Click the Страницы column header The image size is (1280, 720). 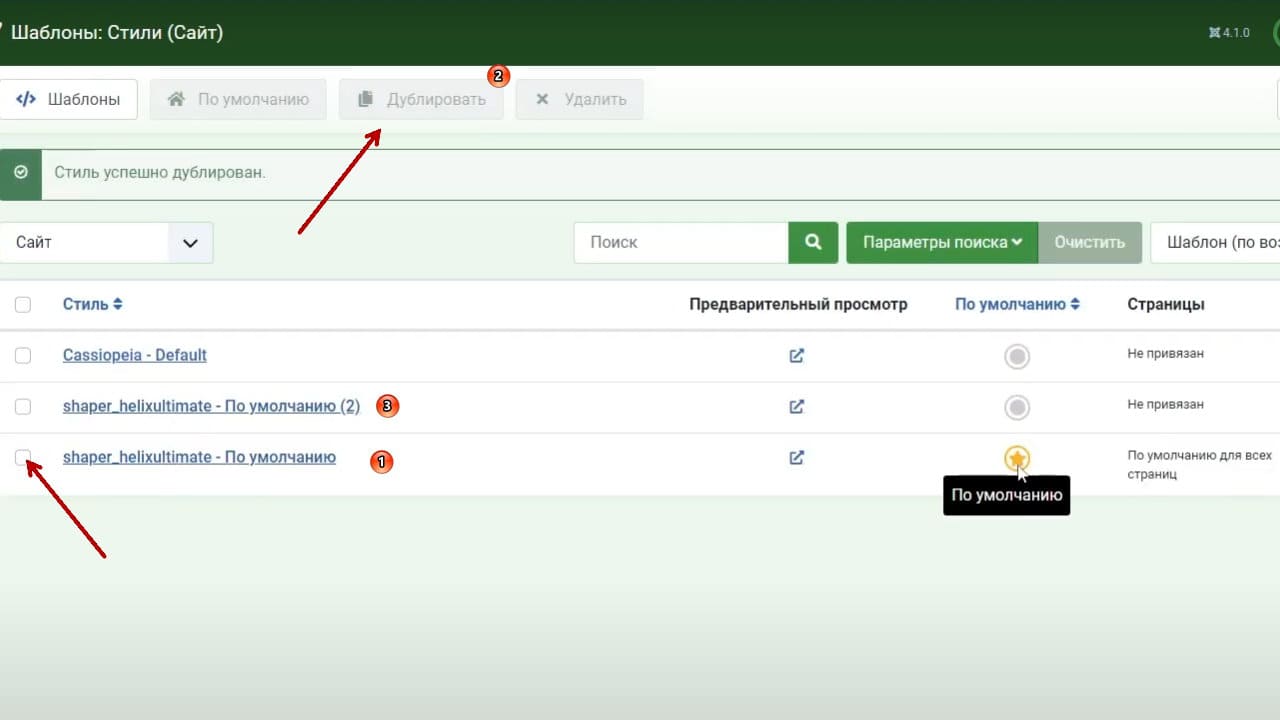[1166, 304]
